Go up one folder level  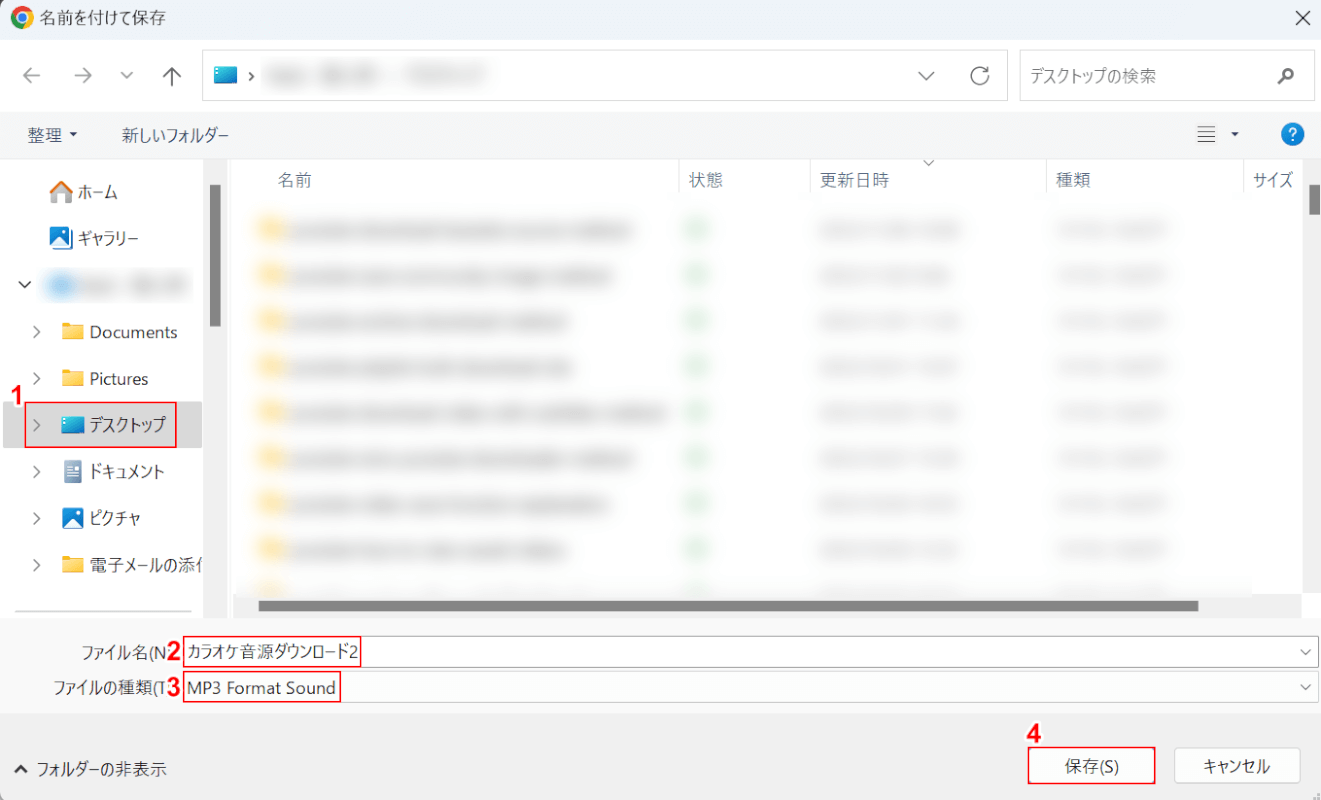[172, 76]
